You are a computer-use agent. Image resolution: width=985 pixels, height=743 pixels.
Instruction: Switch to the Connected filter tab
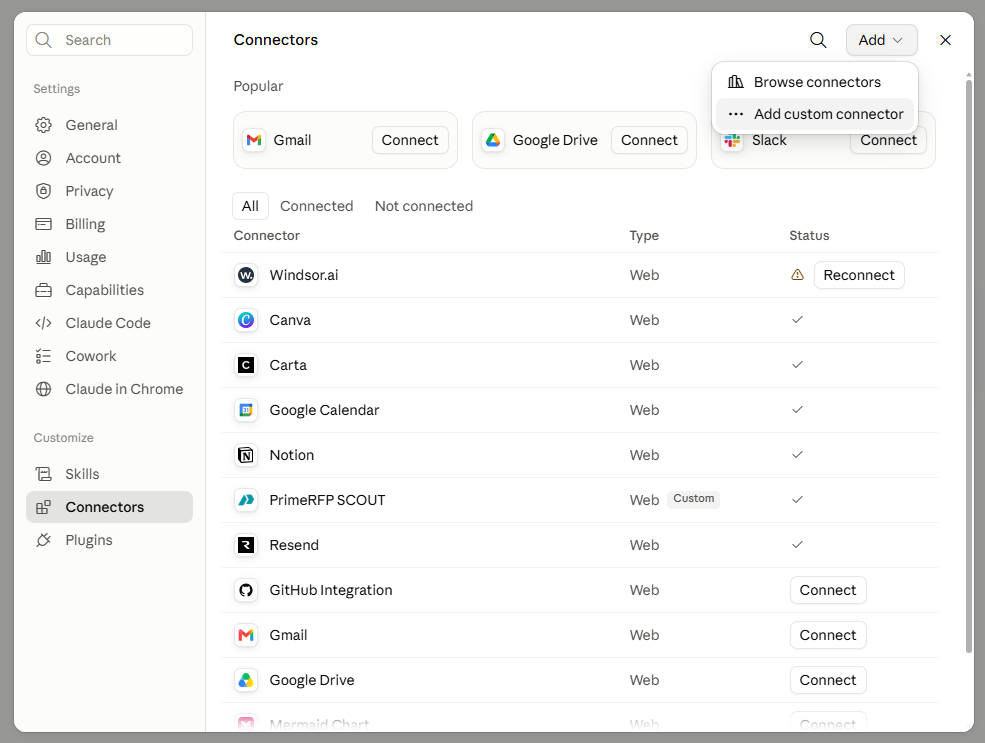tap(317, 206)
